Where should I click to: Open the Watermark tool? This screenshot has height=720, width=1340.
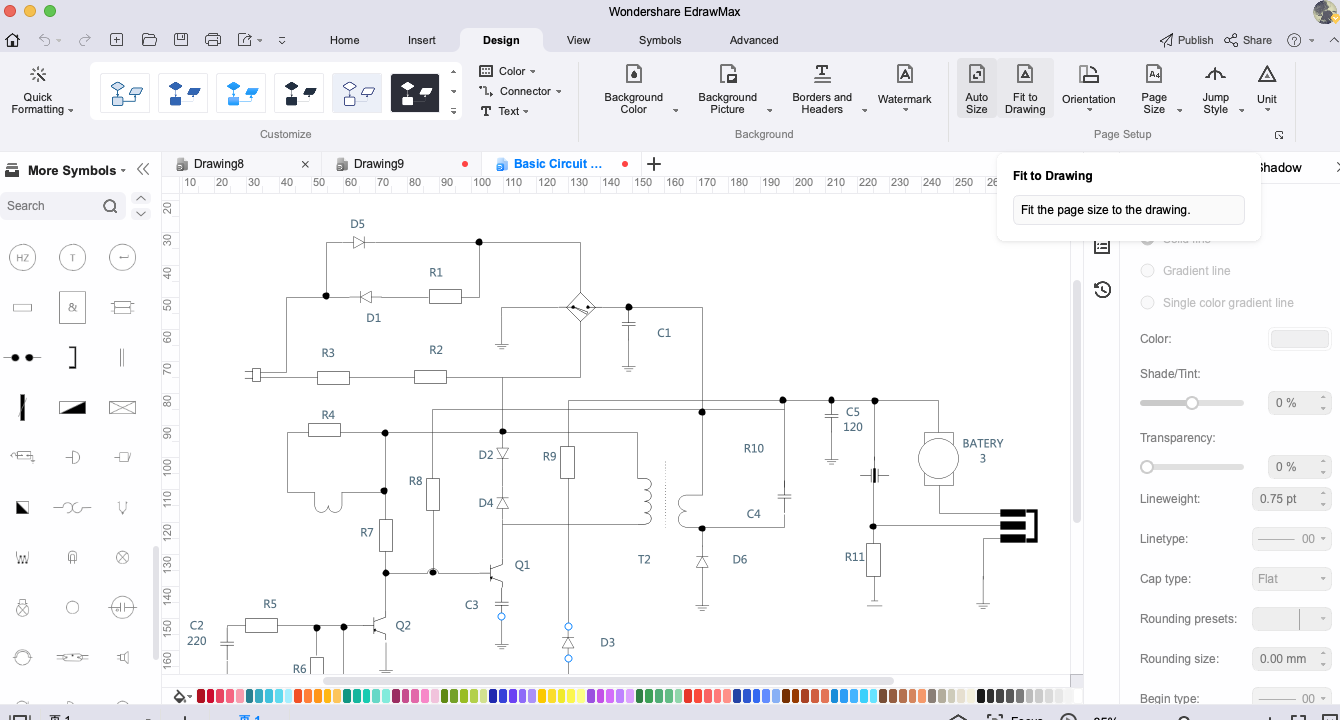[905, 86]
